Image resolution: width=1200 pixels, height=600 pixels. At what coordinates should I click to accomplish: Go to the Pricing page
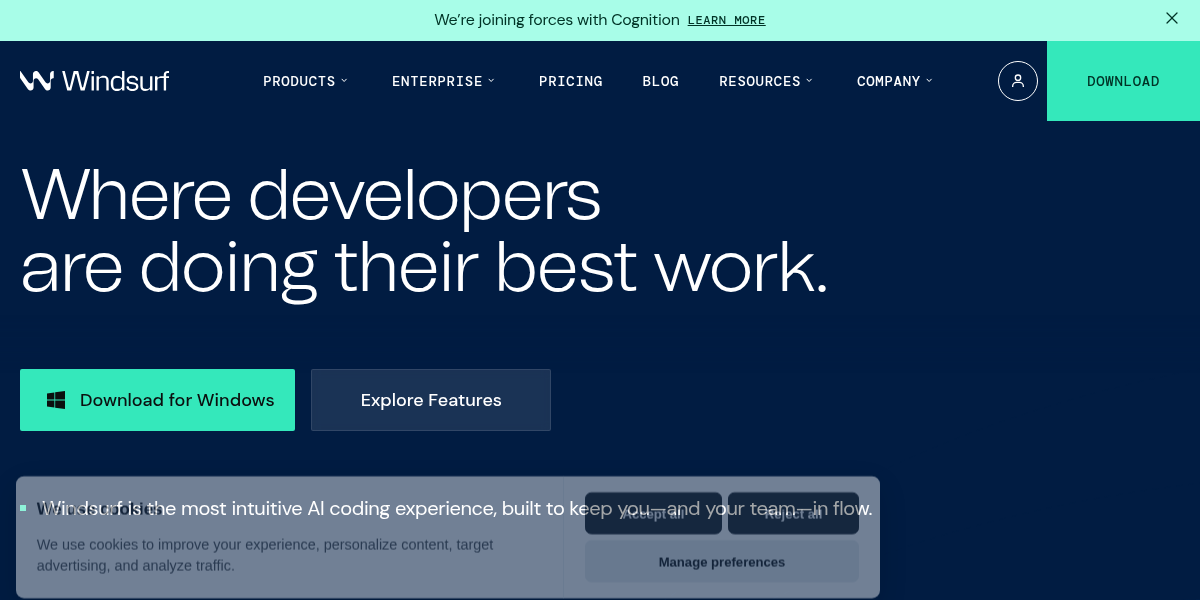click(x=570, y=81)
